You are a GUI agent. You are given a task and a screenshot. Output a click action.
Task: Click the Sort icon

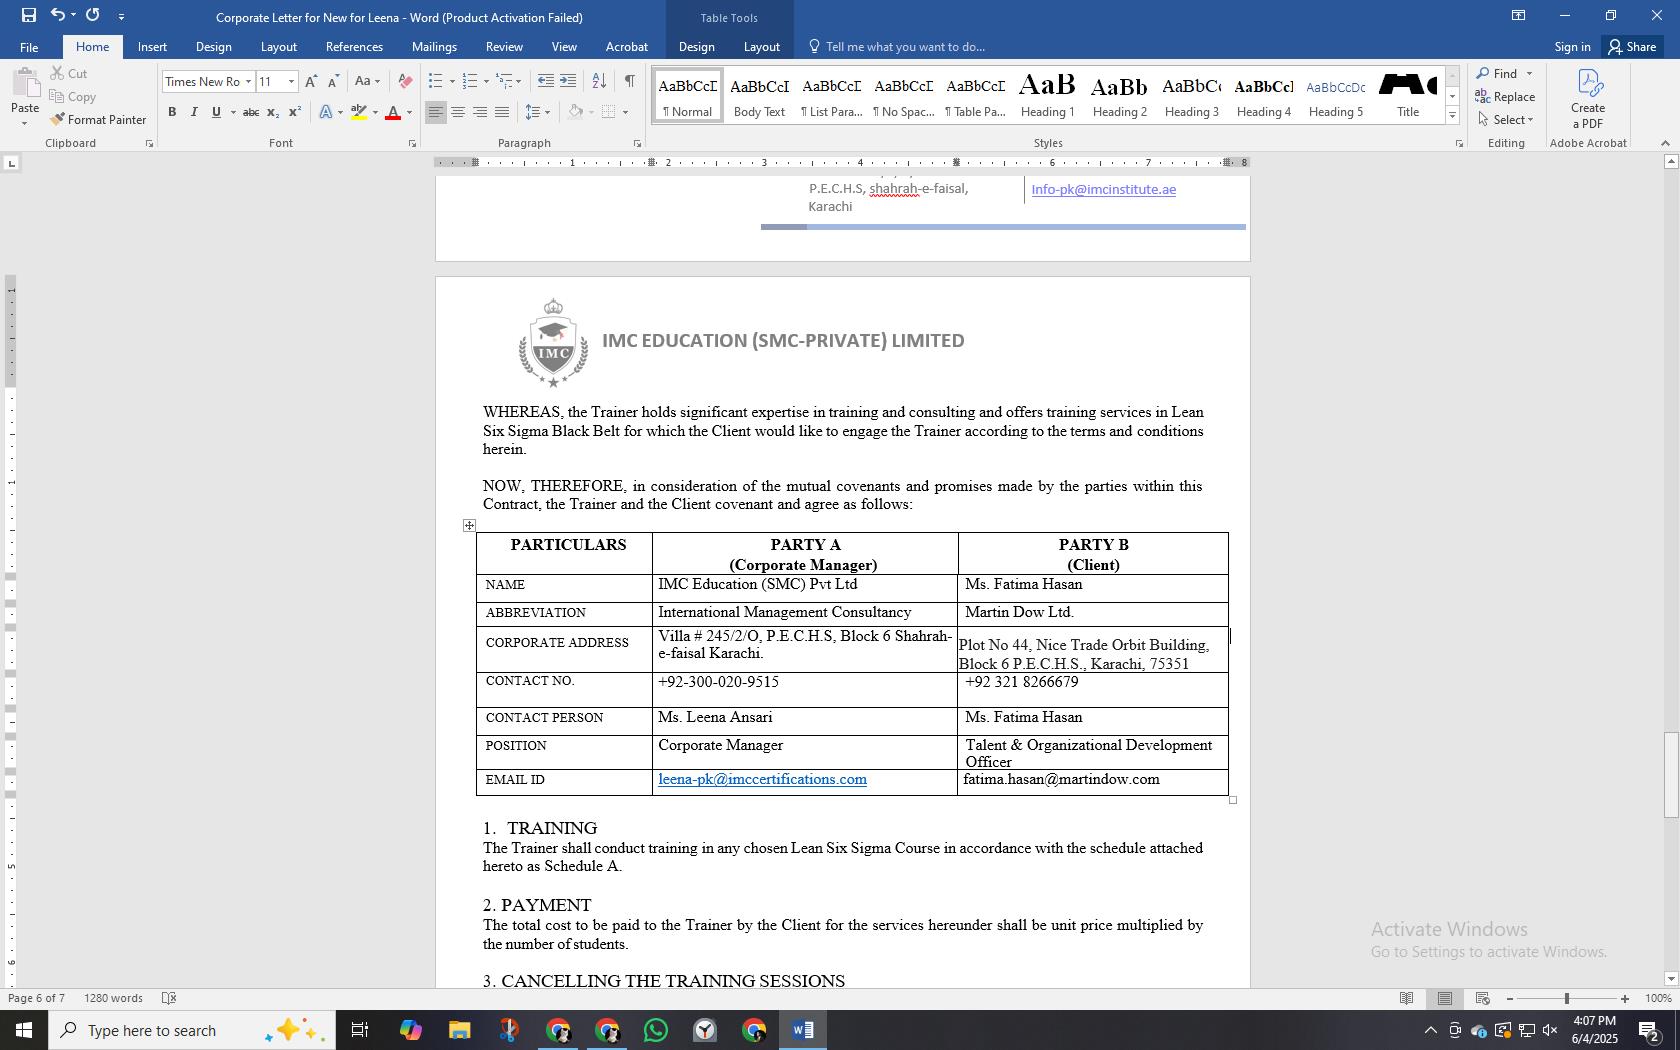point(598,81)
